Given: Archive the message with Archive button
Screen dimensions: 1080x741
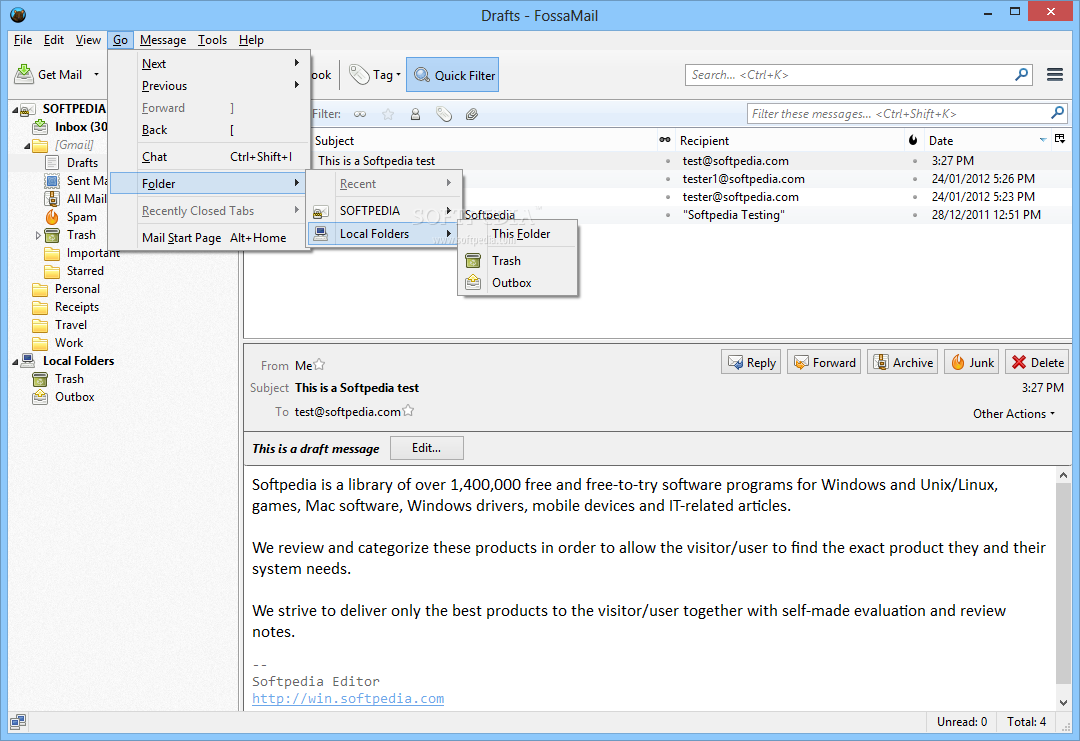Looking at the screenshot, I should coord(902,362).
